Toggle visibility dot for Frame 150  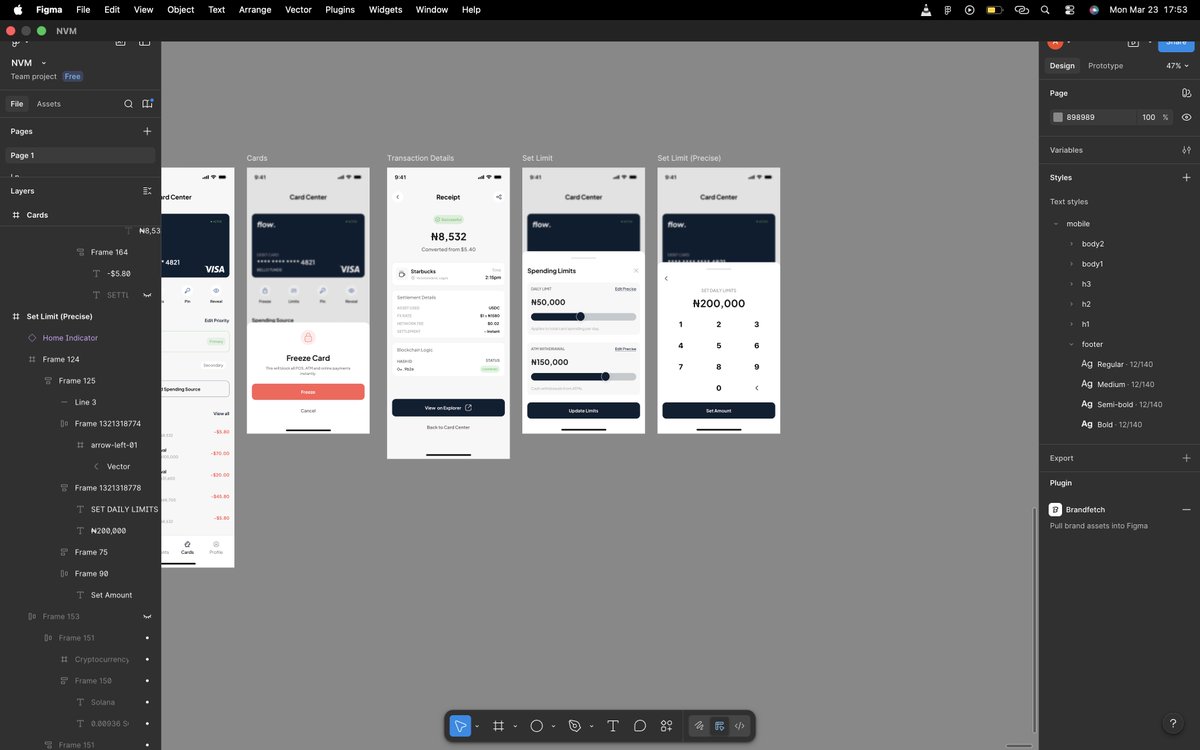click(x=147, y=681)
